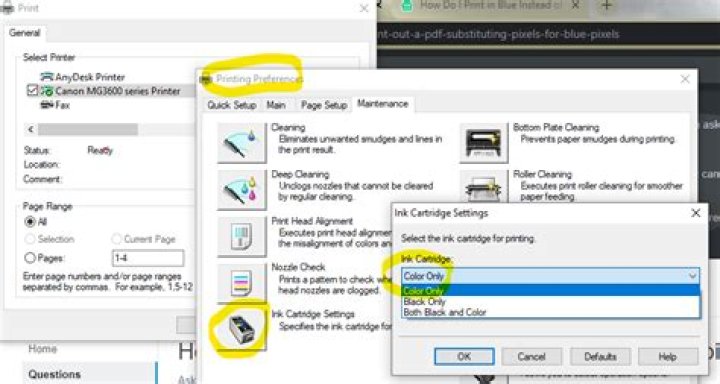The width and height of the screenshot is (720, 384).
Task: Choose the Selection radio button
Action: click(30, 239)
